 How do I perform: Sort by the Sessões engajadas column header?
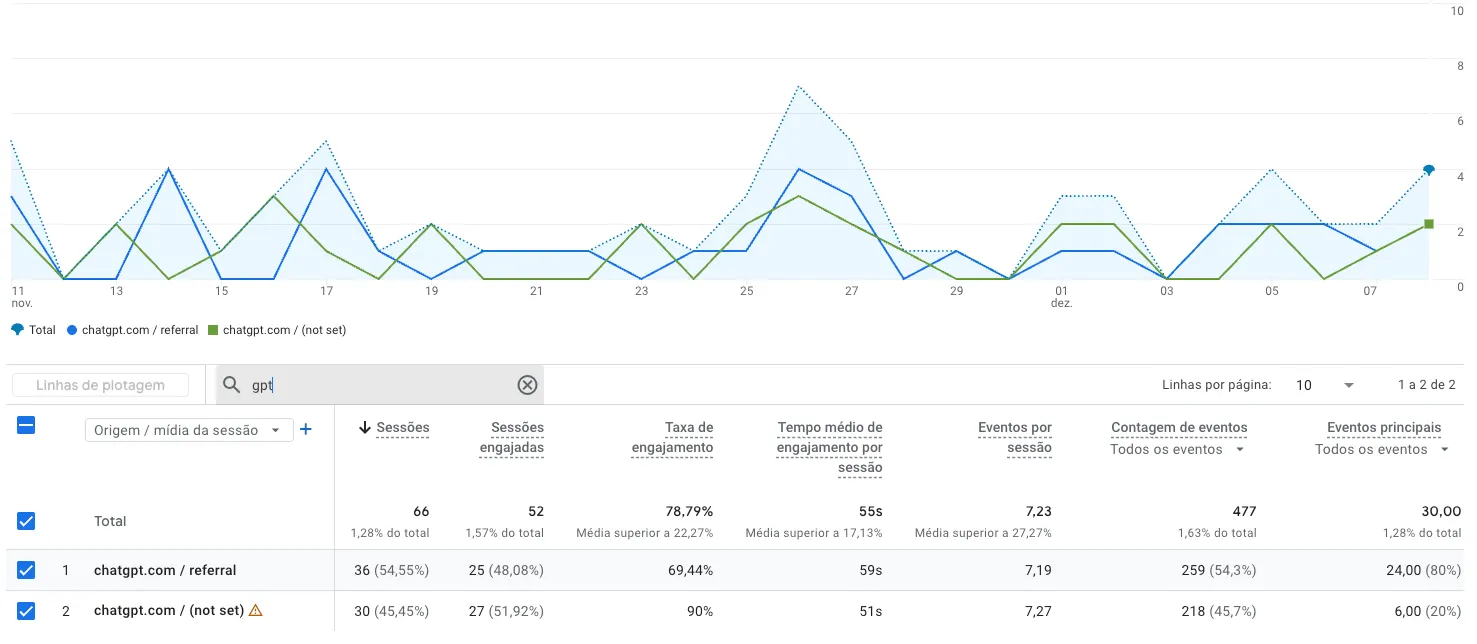[x=512, y=438]
